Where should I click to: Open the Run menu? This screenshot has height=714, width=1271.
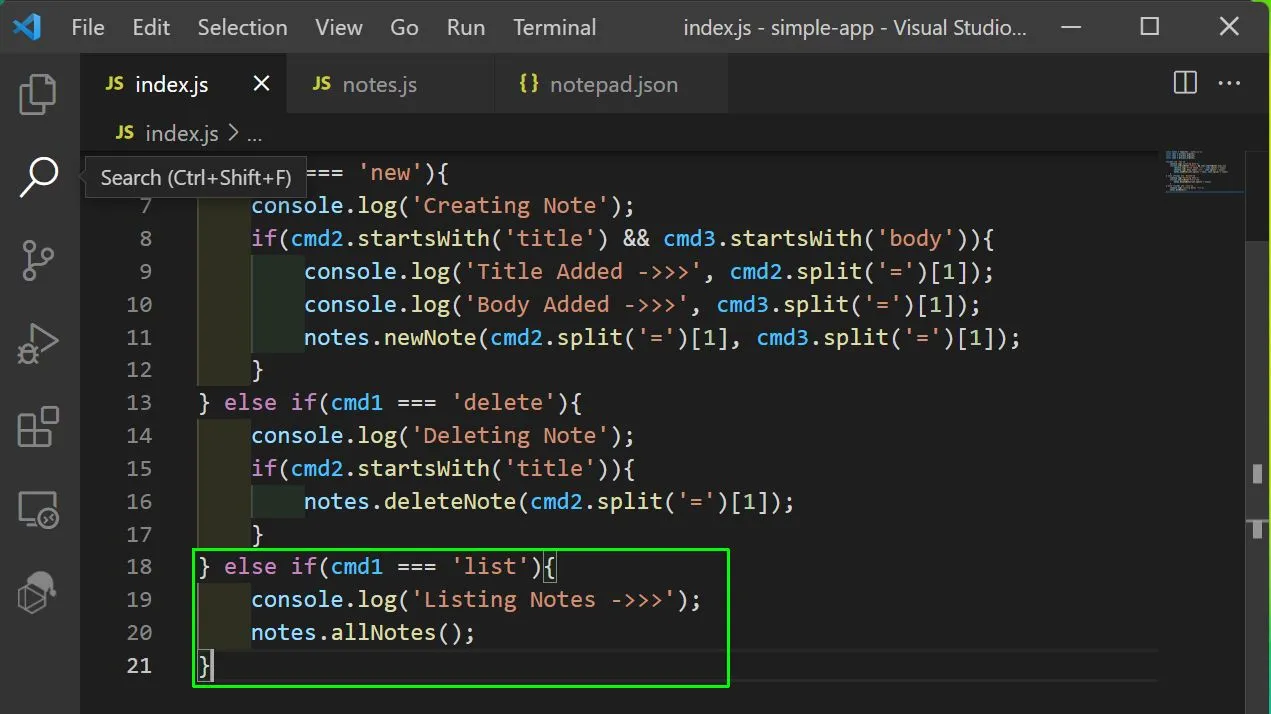466,27
